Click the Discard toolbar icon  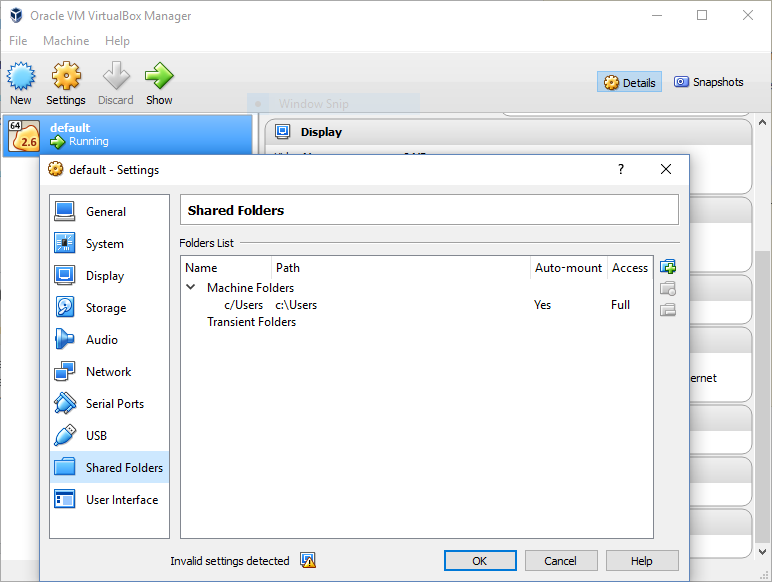116,76
